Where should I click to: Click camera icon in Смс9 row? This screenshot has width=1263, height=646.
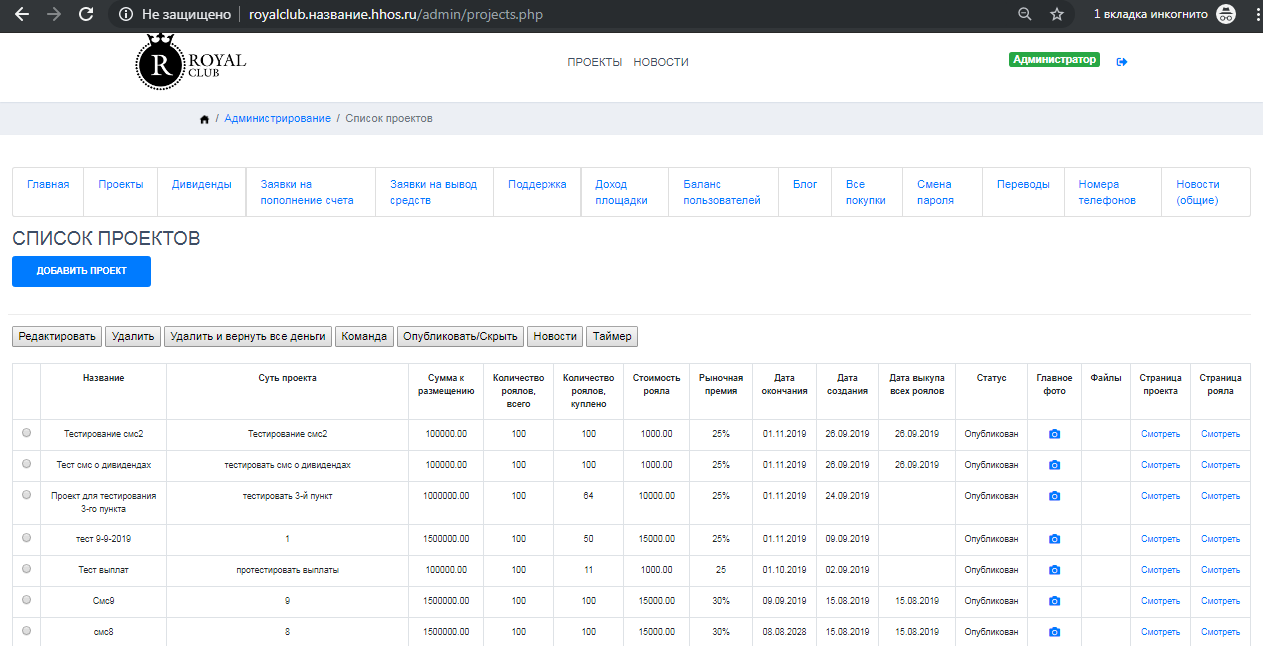pos(1054,601)
